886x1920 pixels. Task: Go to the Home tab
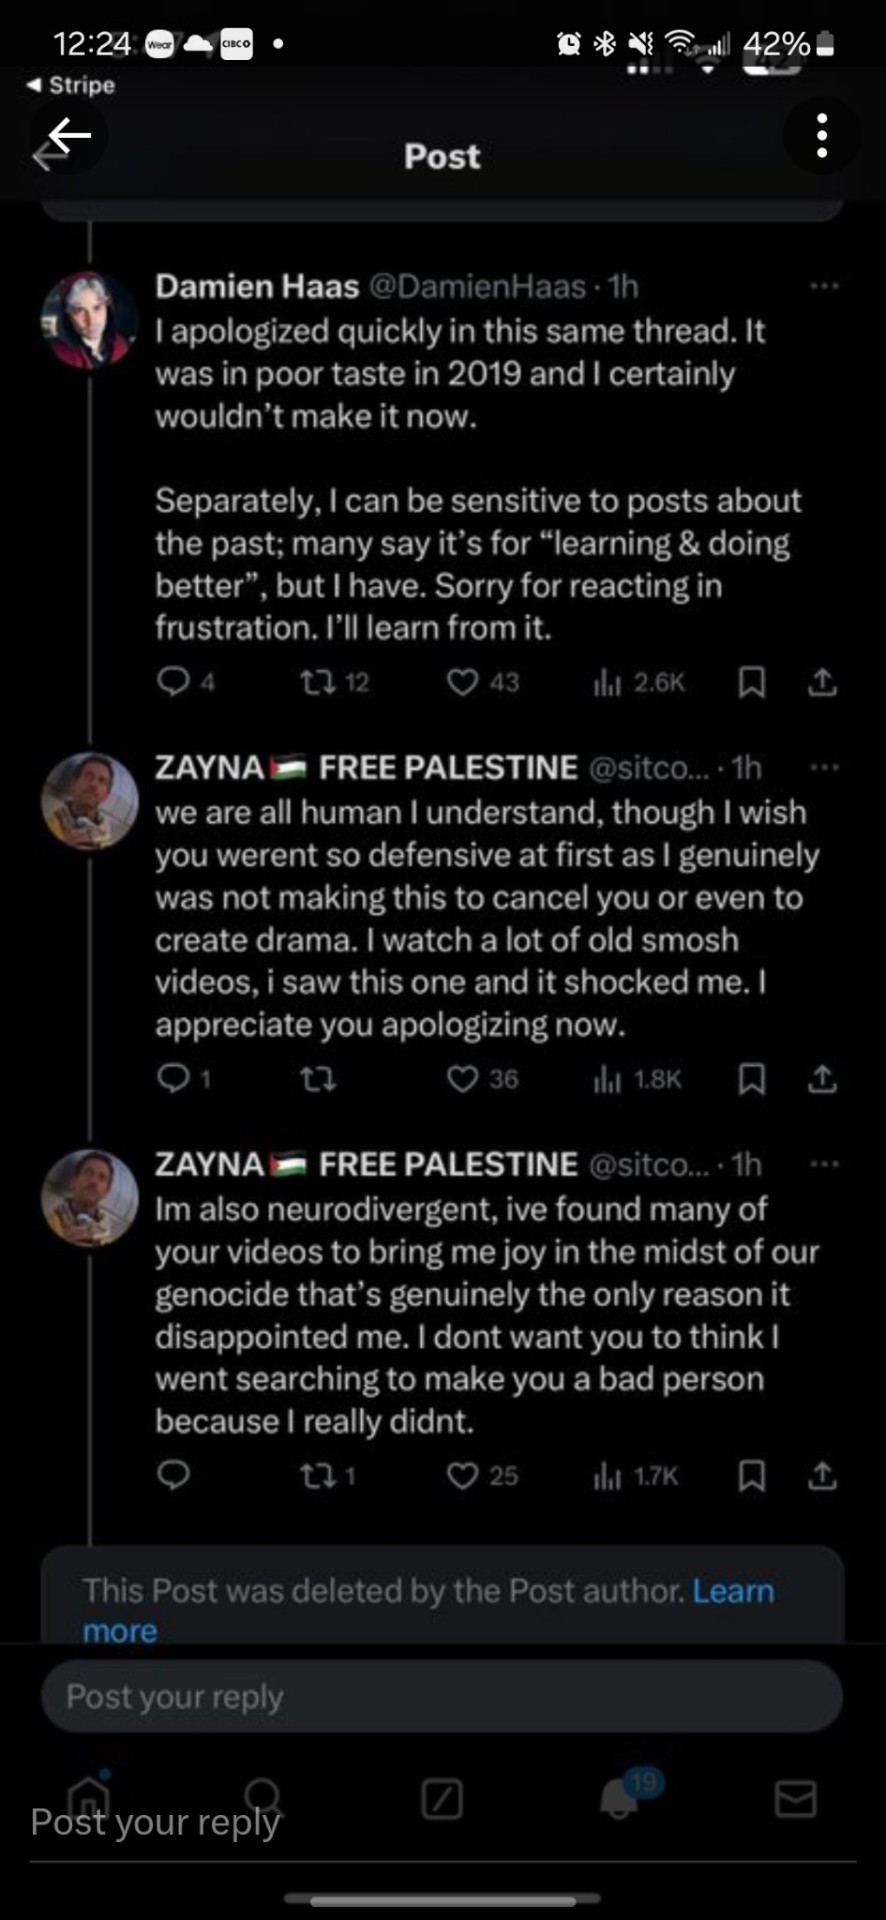tap(89, 1799)
